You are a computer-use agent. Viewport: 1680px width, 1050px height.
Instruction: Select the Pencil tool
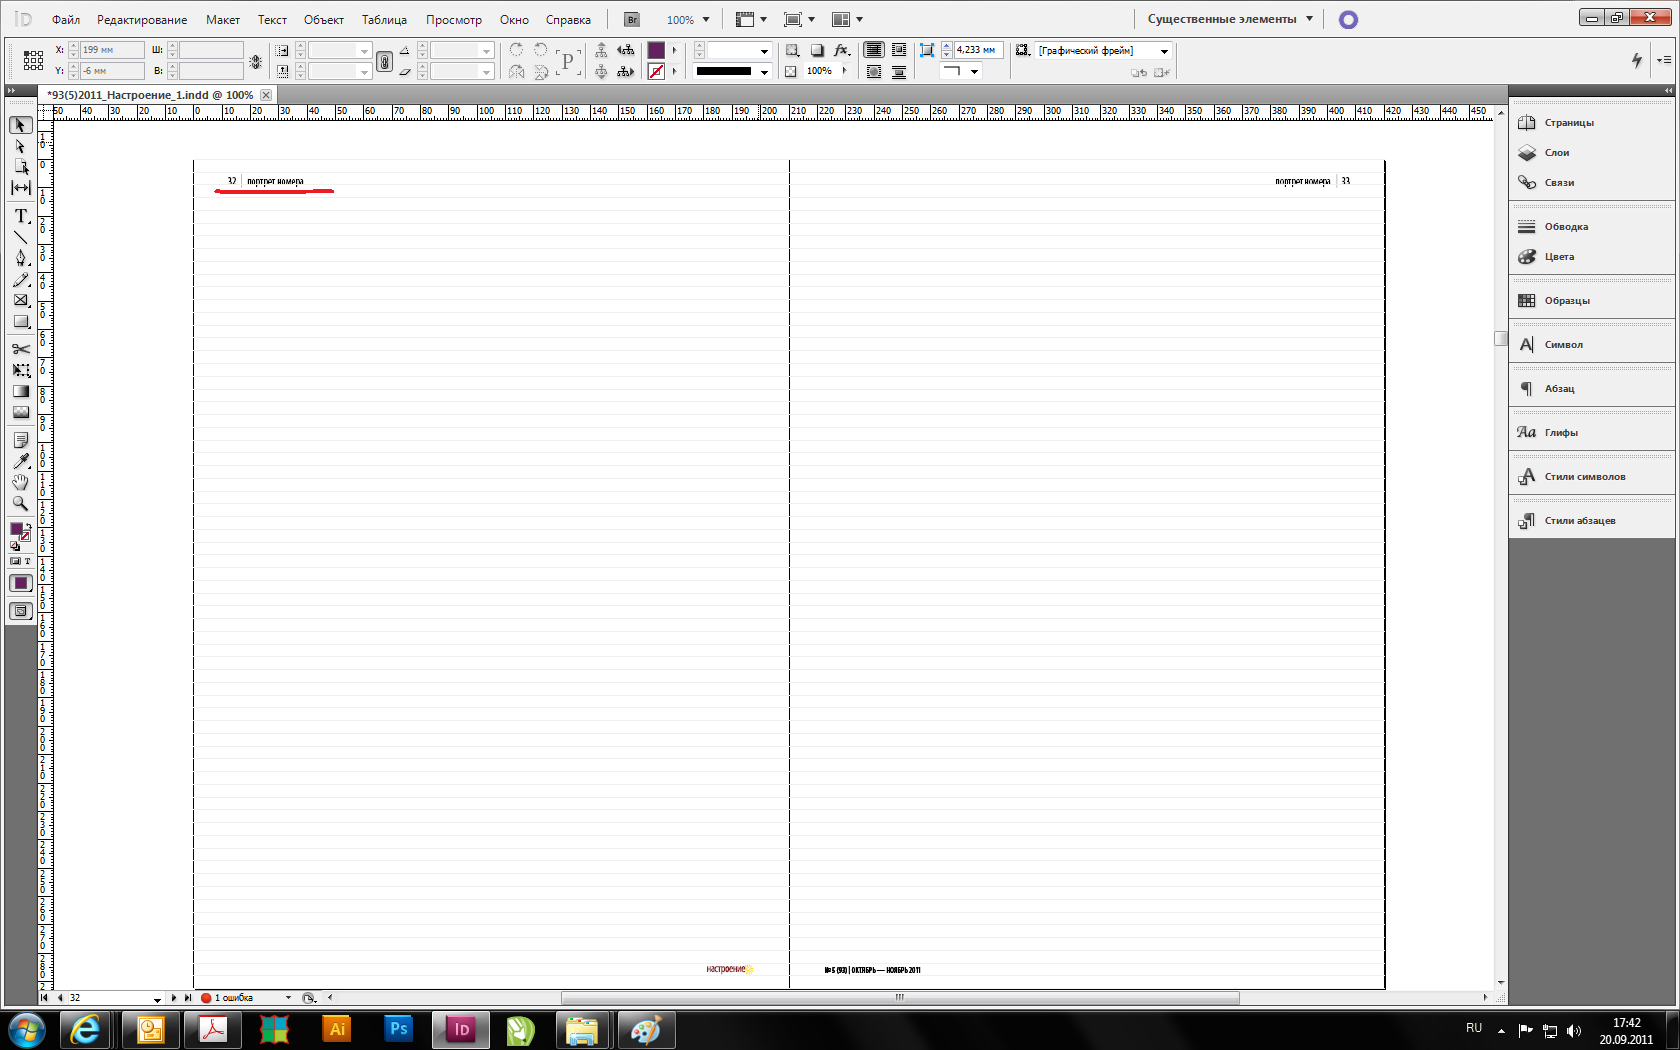(x=21, y=279)
